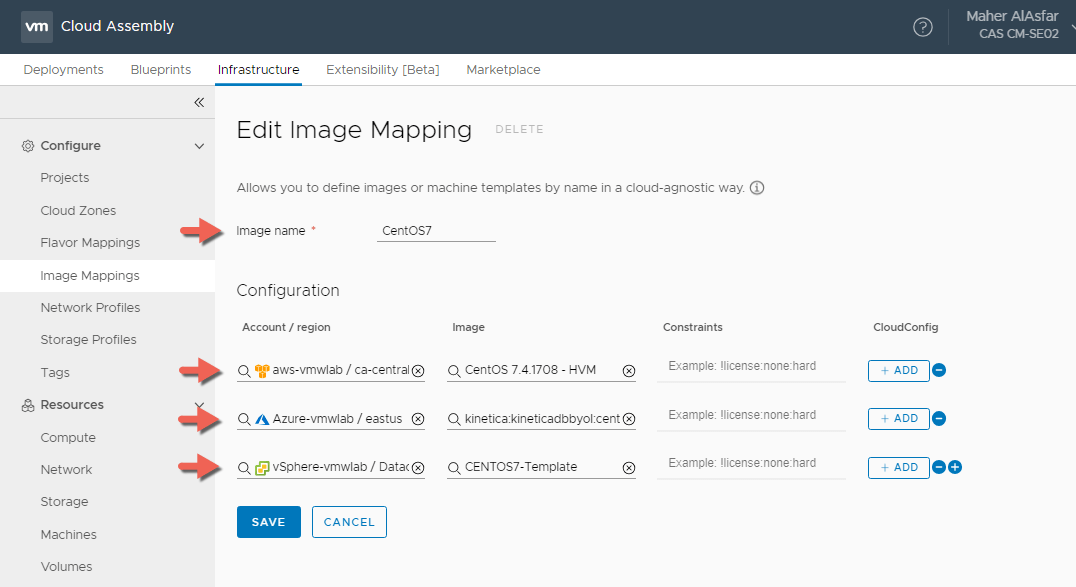Image resolution: width=1076 pixels, height=587 pixels.
Task: Save the image mapping
Action: [x=268, y=522]
